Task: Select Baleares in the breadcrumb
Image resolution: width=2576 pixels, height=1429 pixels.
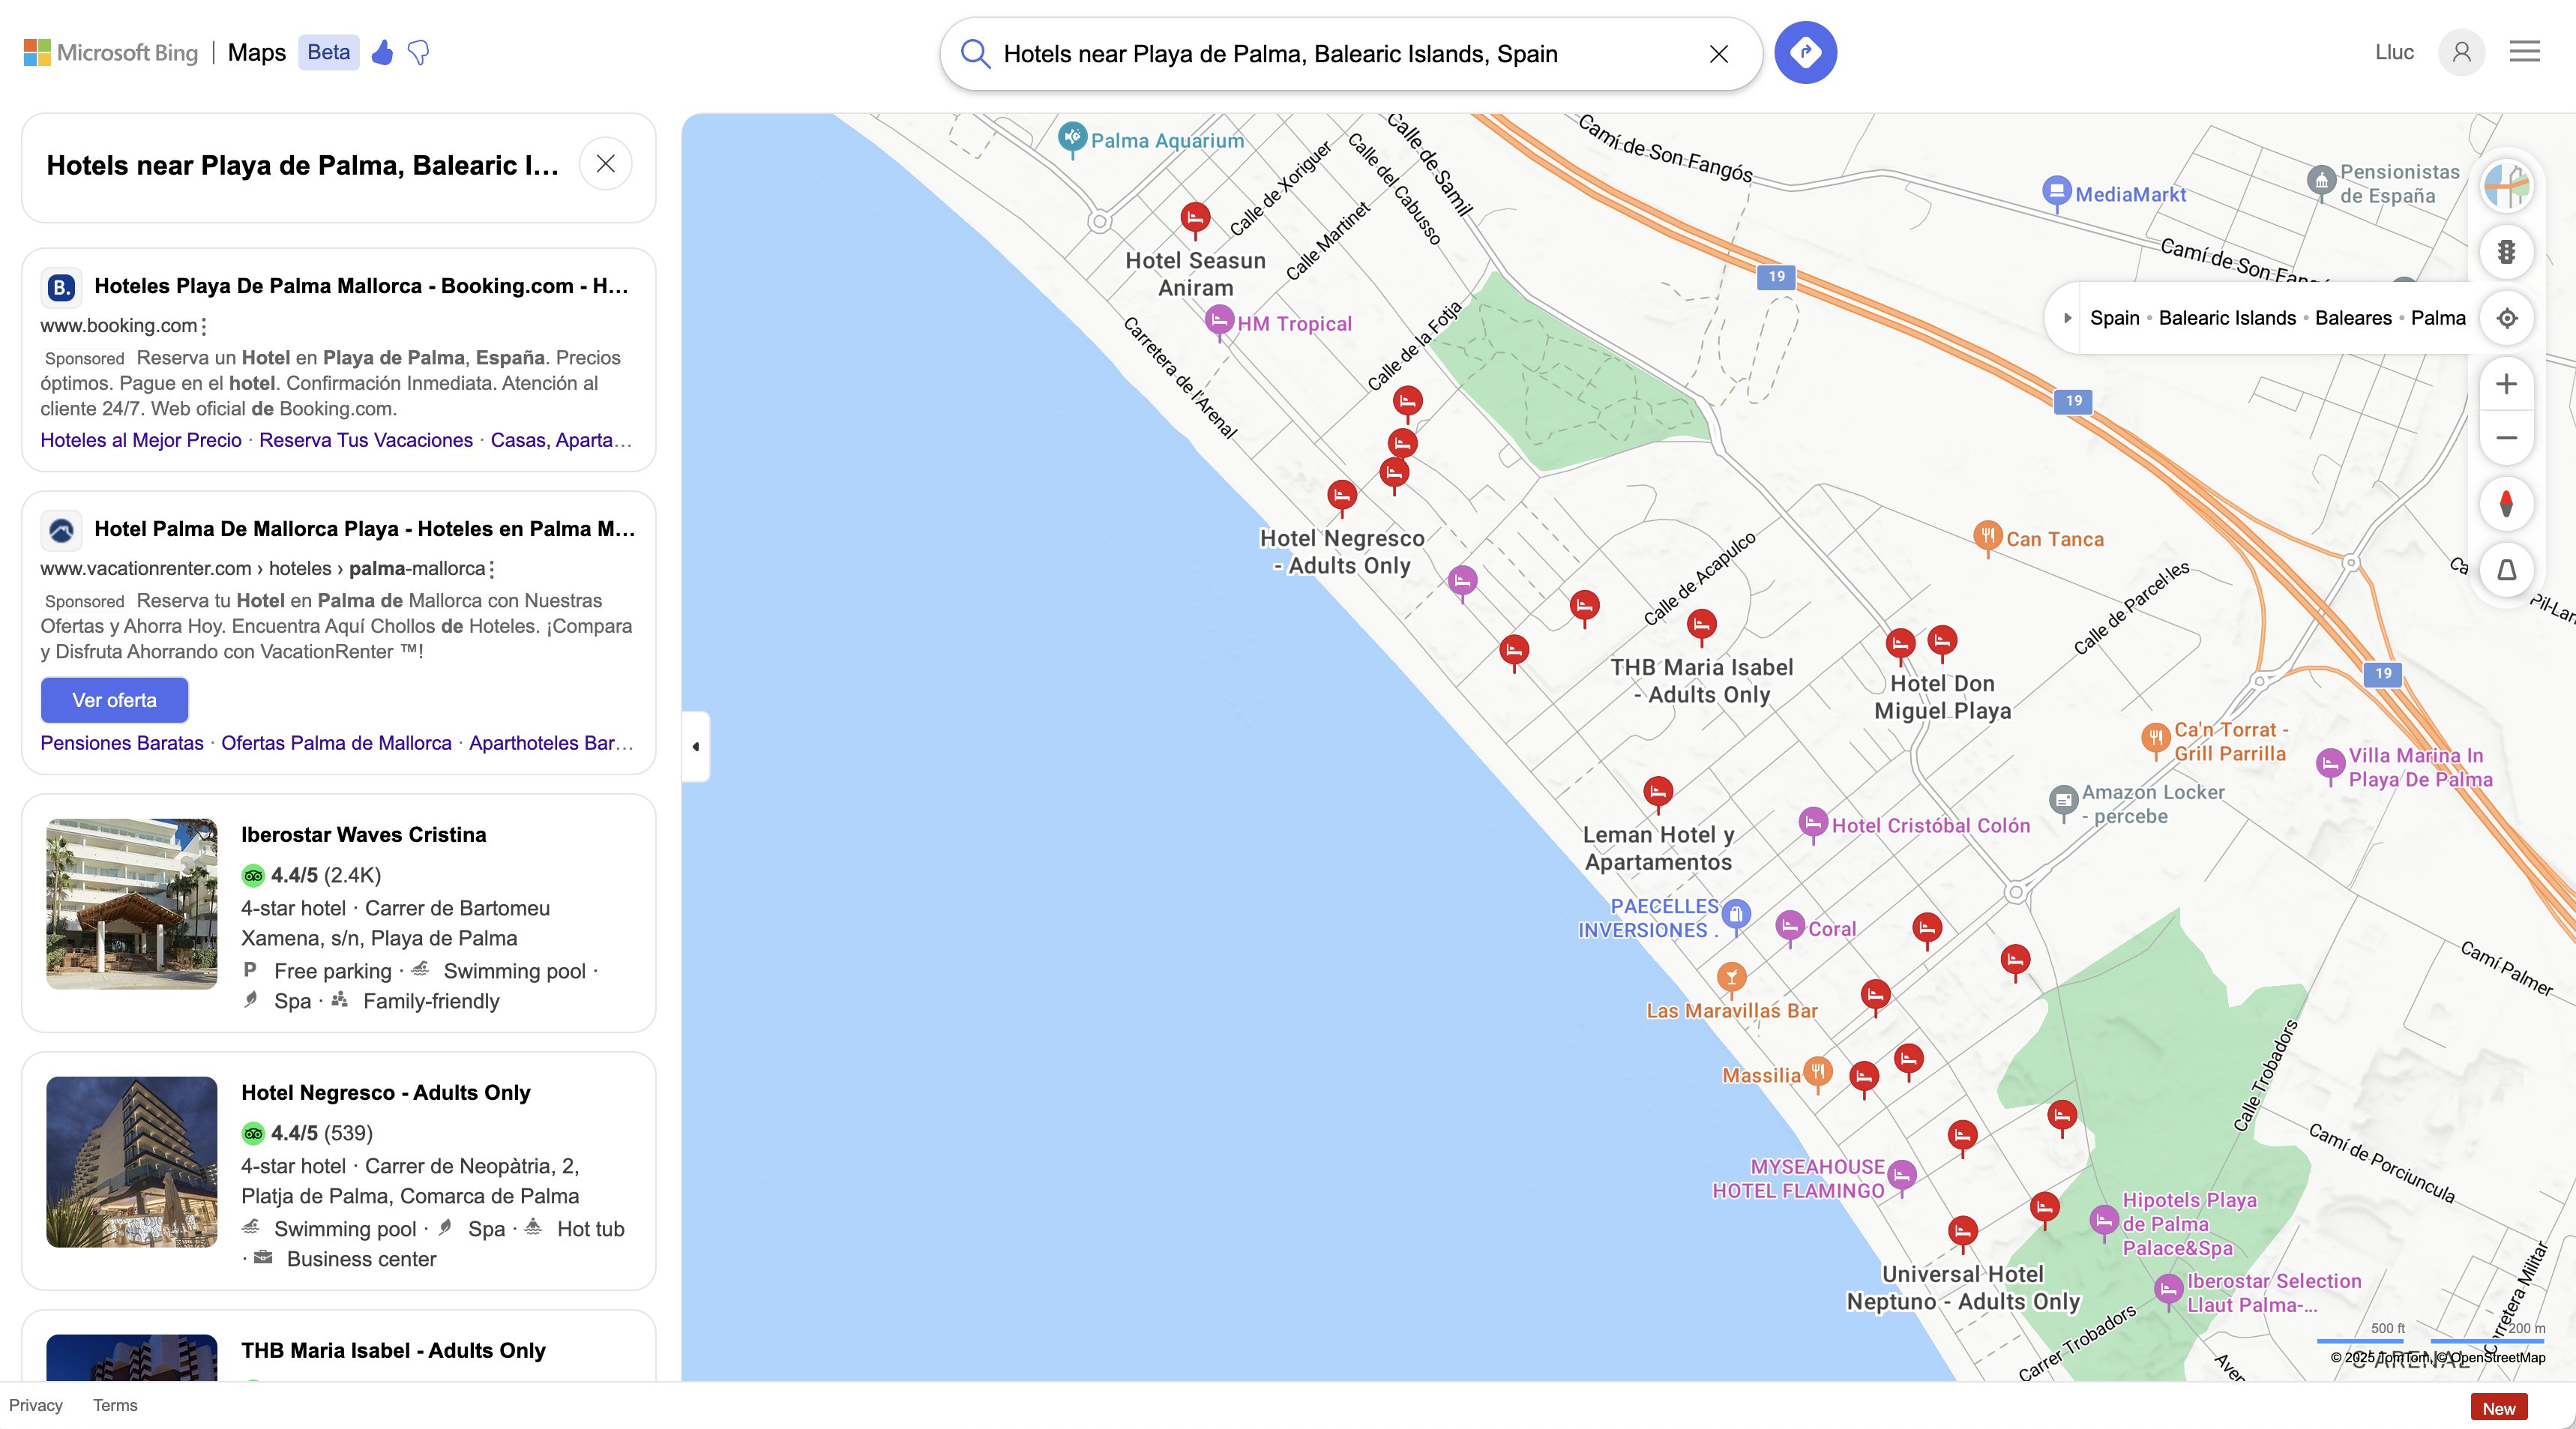Action: coord(2353,318)
